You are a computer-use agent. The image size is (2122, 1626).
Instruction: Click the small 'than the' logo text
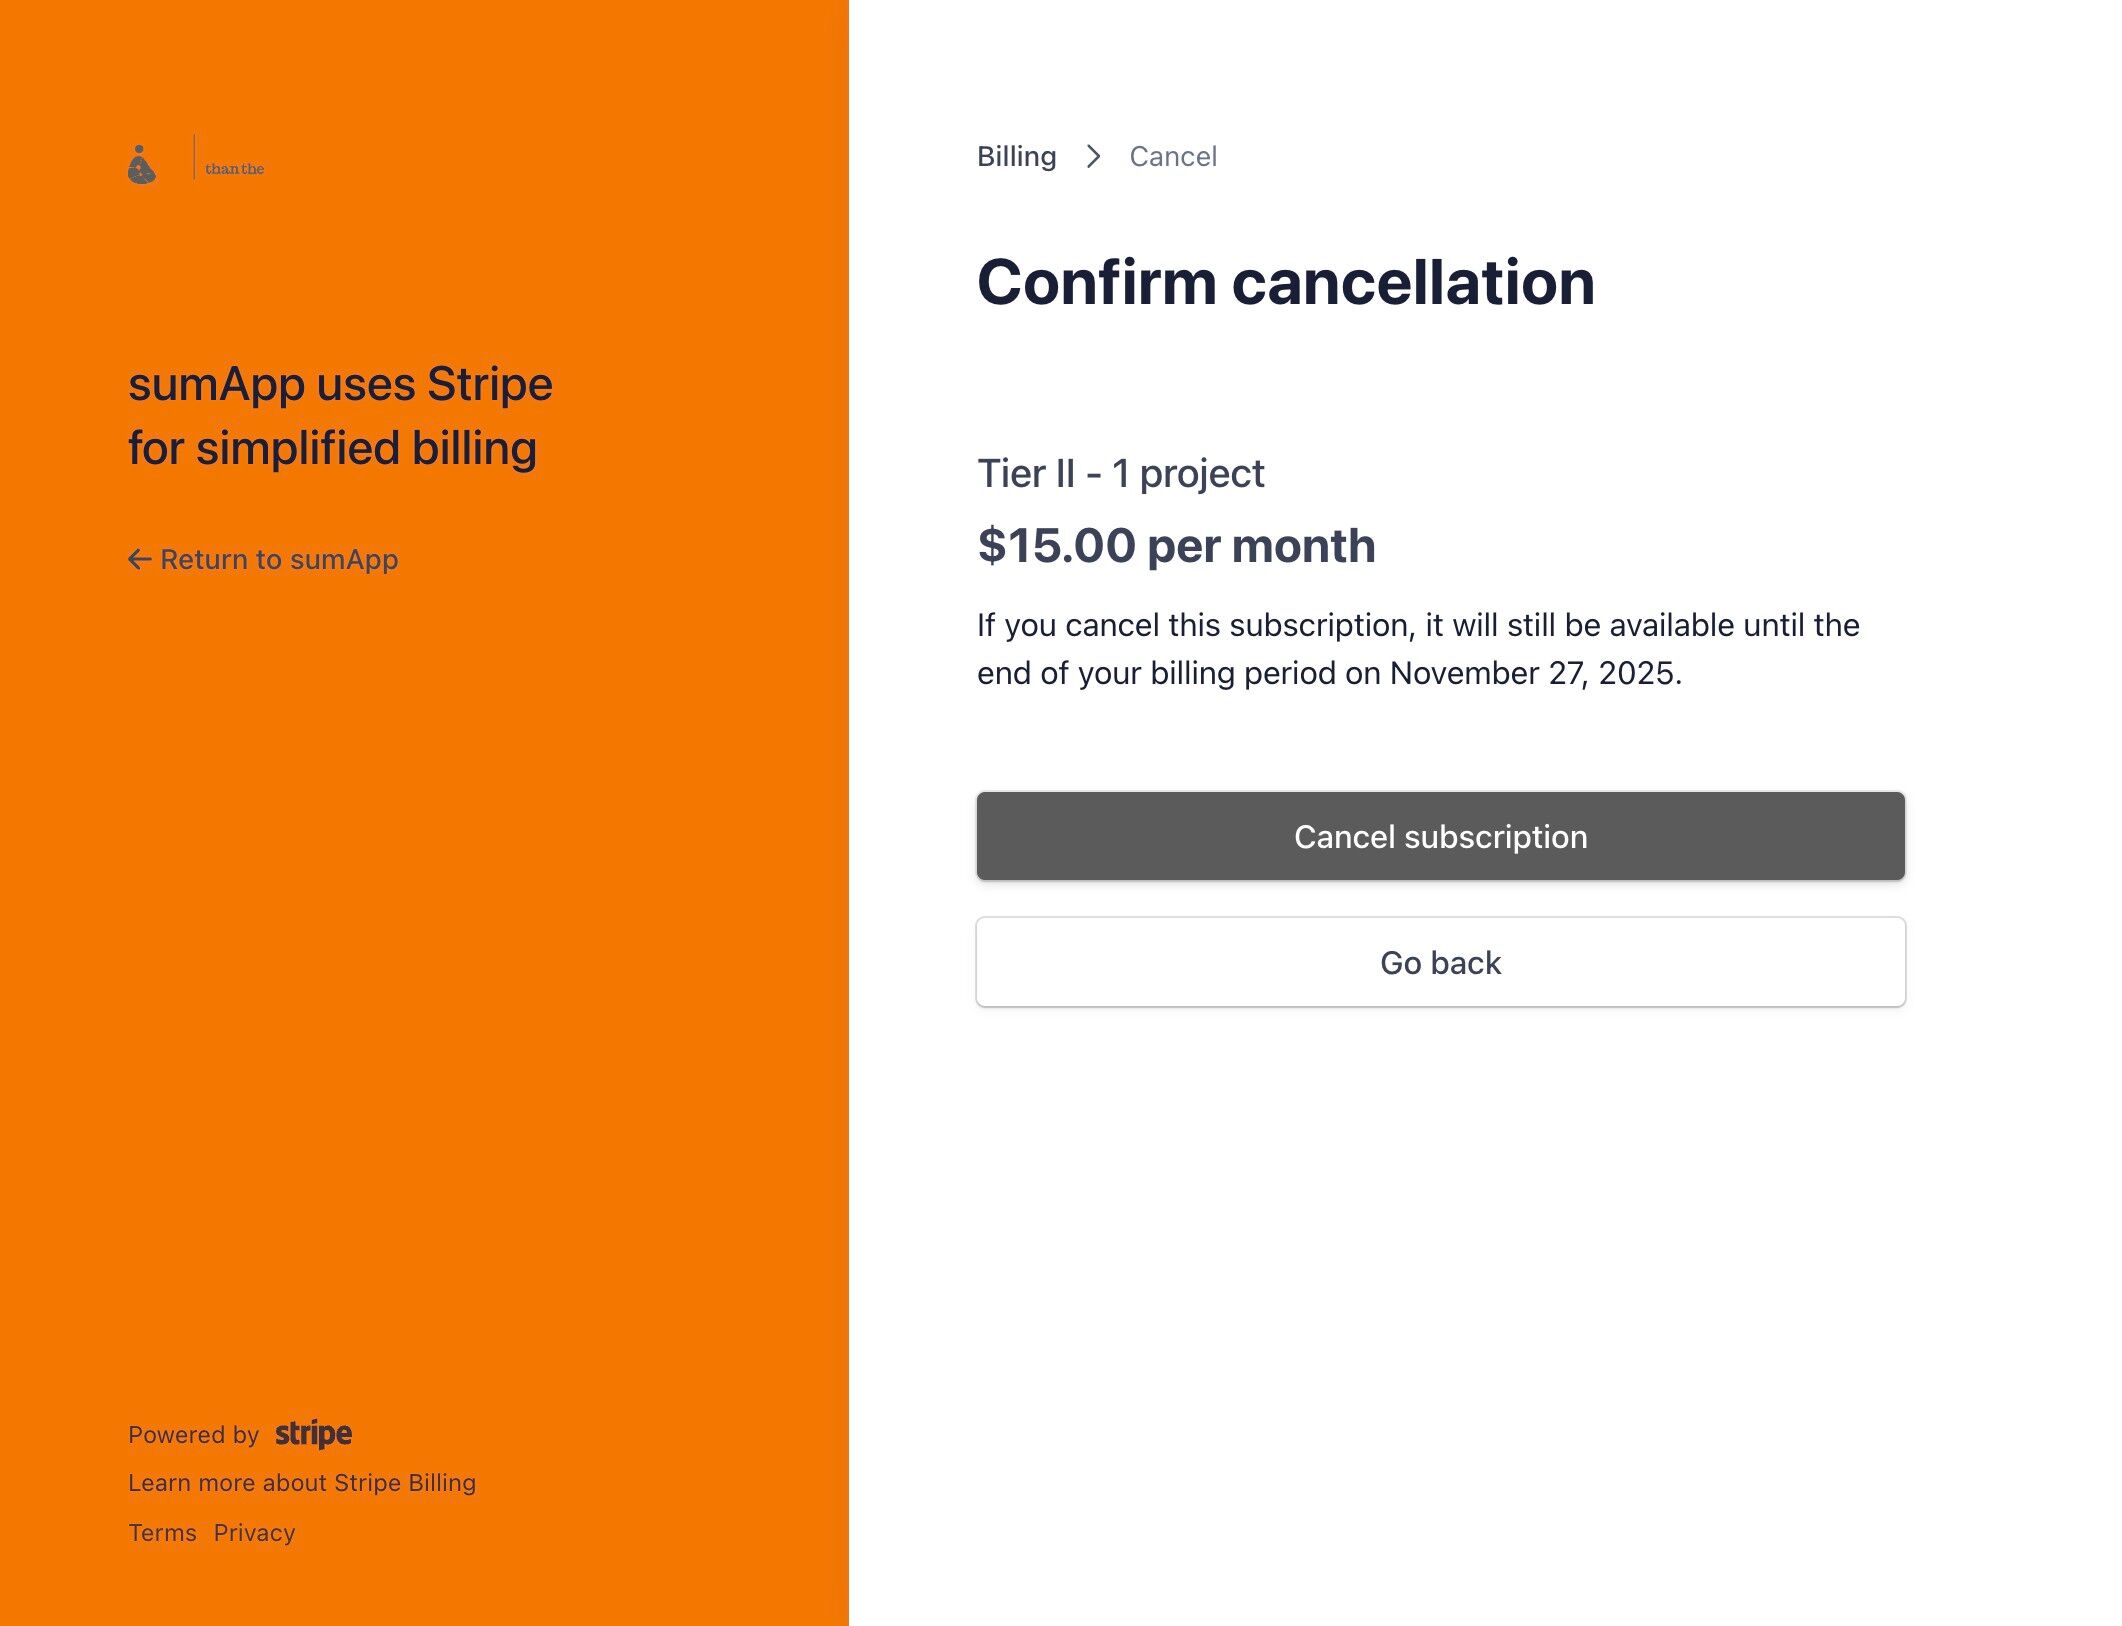[x=234, y=169]
